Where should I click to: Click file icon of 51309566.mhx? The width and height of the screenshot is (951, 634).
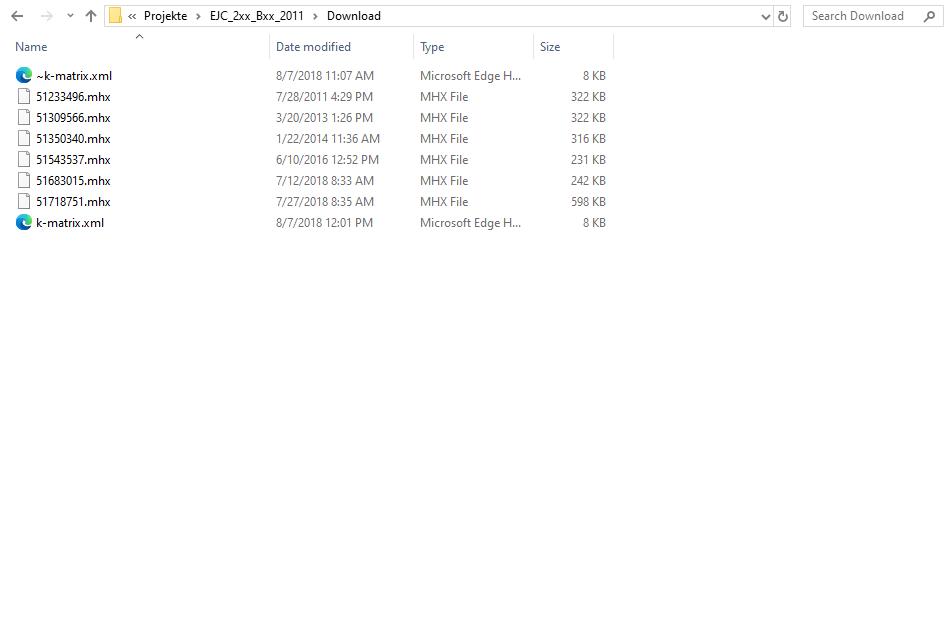pyautogui.click(x=24, y=118)
